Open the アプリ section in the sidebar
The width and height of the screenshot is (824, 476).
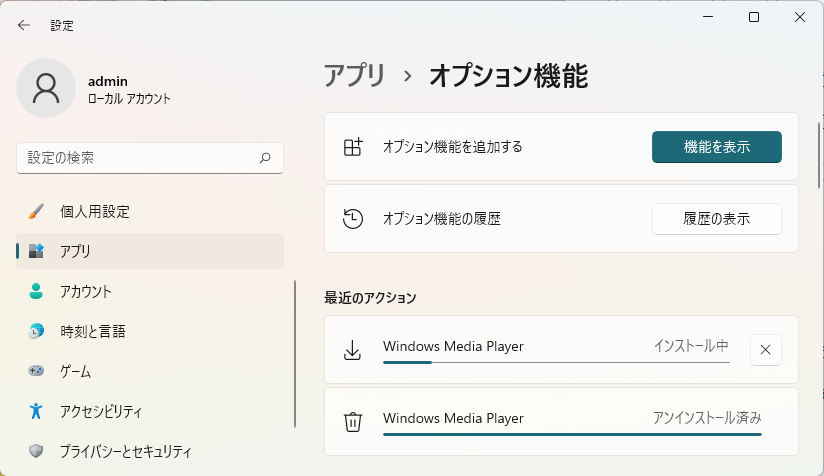[x=150, y=251]
